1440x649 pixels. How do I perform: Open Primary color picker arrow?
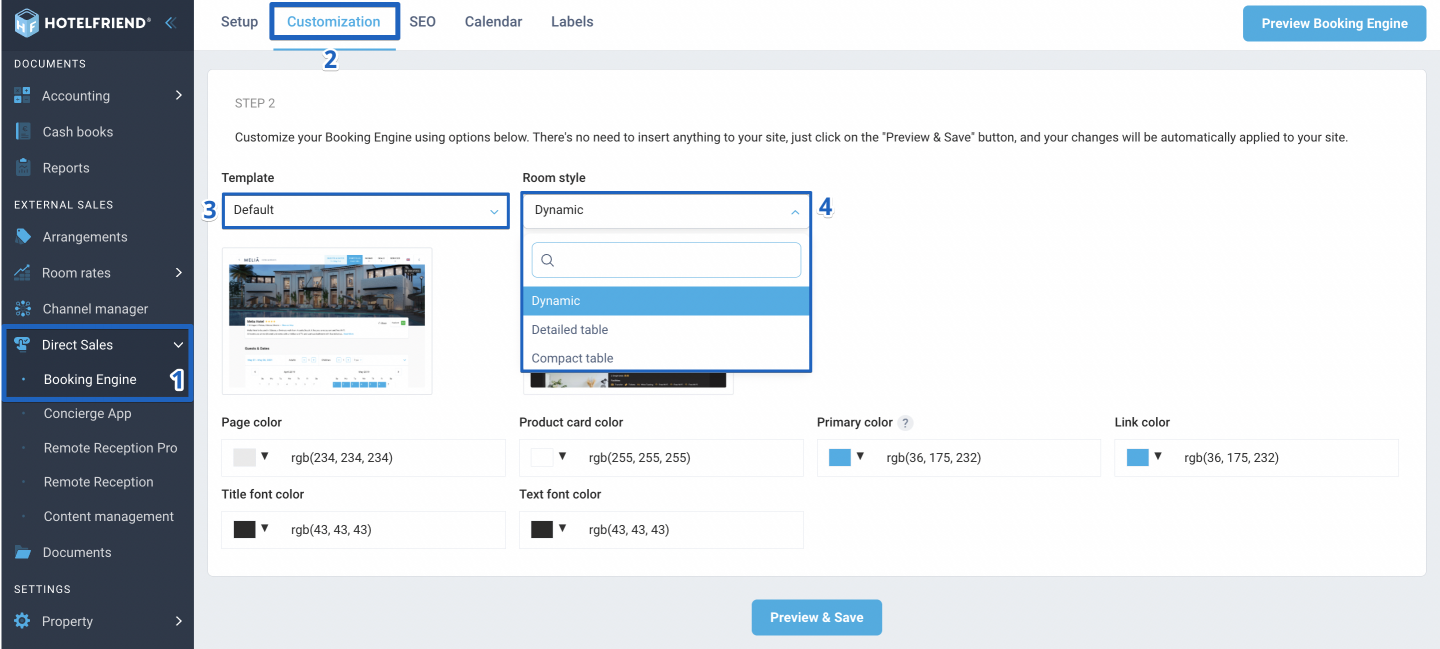[x=860, y=457]
